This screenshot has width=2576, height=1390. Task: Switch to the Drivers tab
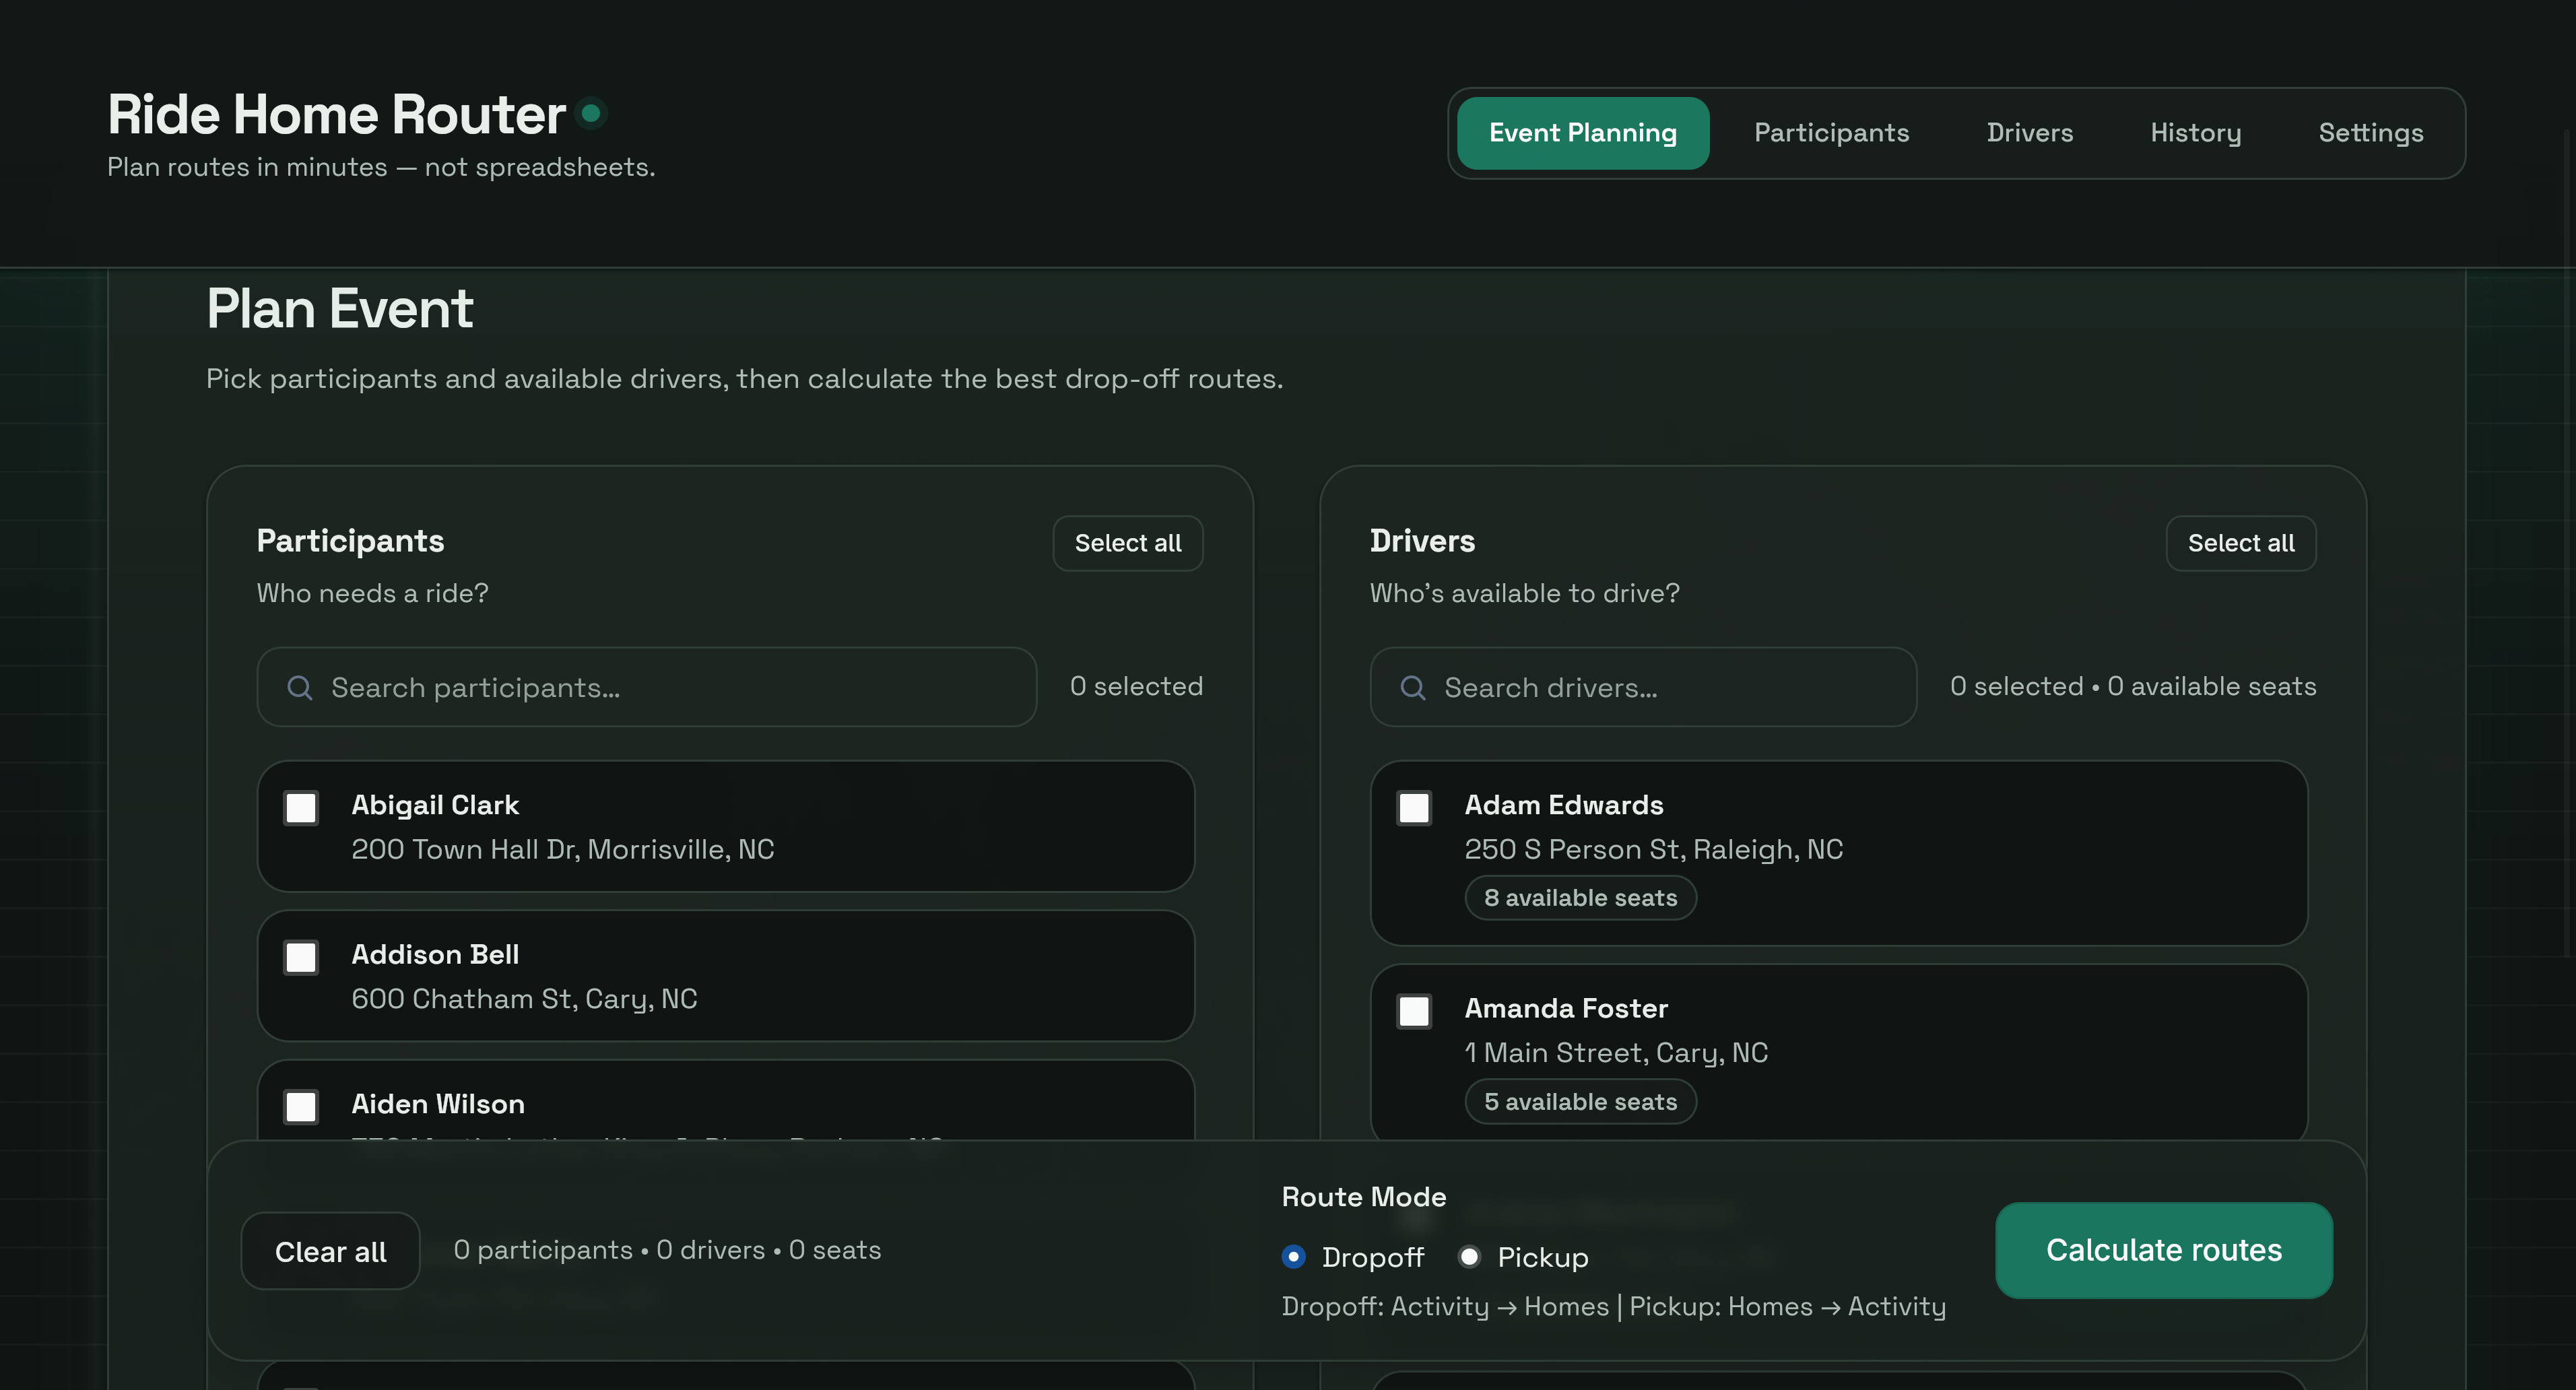coord(2029,133)
